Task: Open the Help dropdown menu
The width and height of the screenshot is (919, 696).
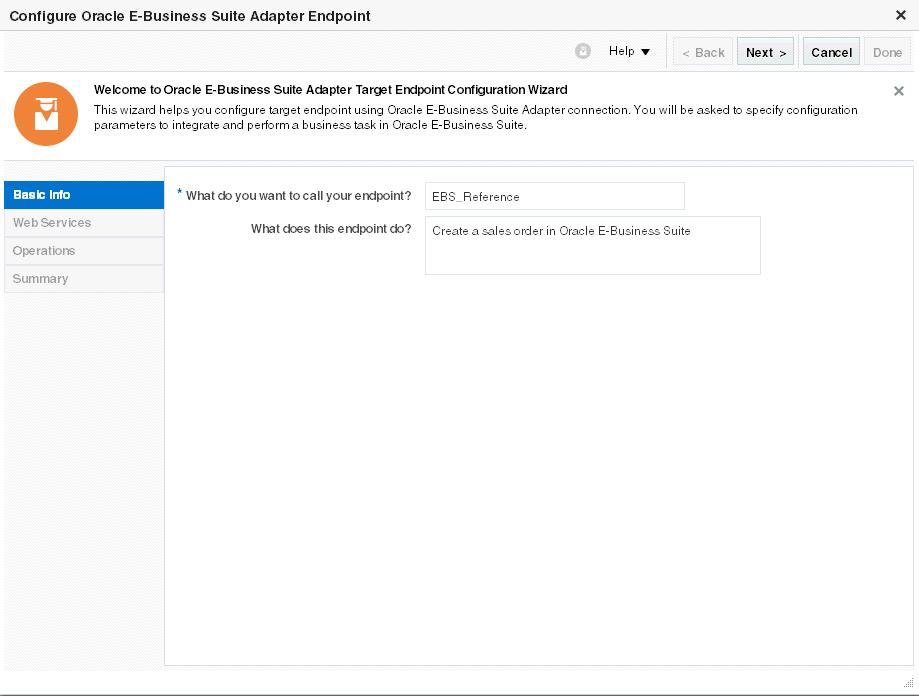Action: pyautogui.click(x=629, y=52)
